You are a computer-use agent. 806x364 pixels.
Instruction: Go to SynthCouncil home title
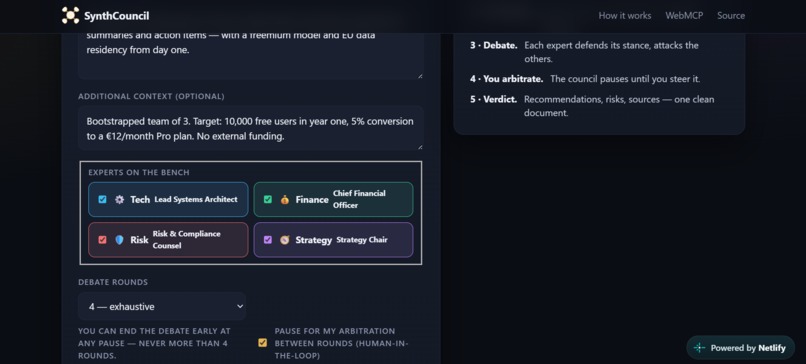[117, 16]
